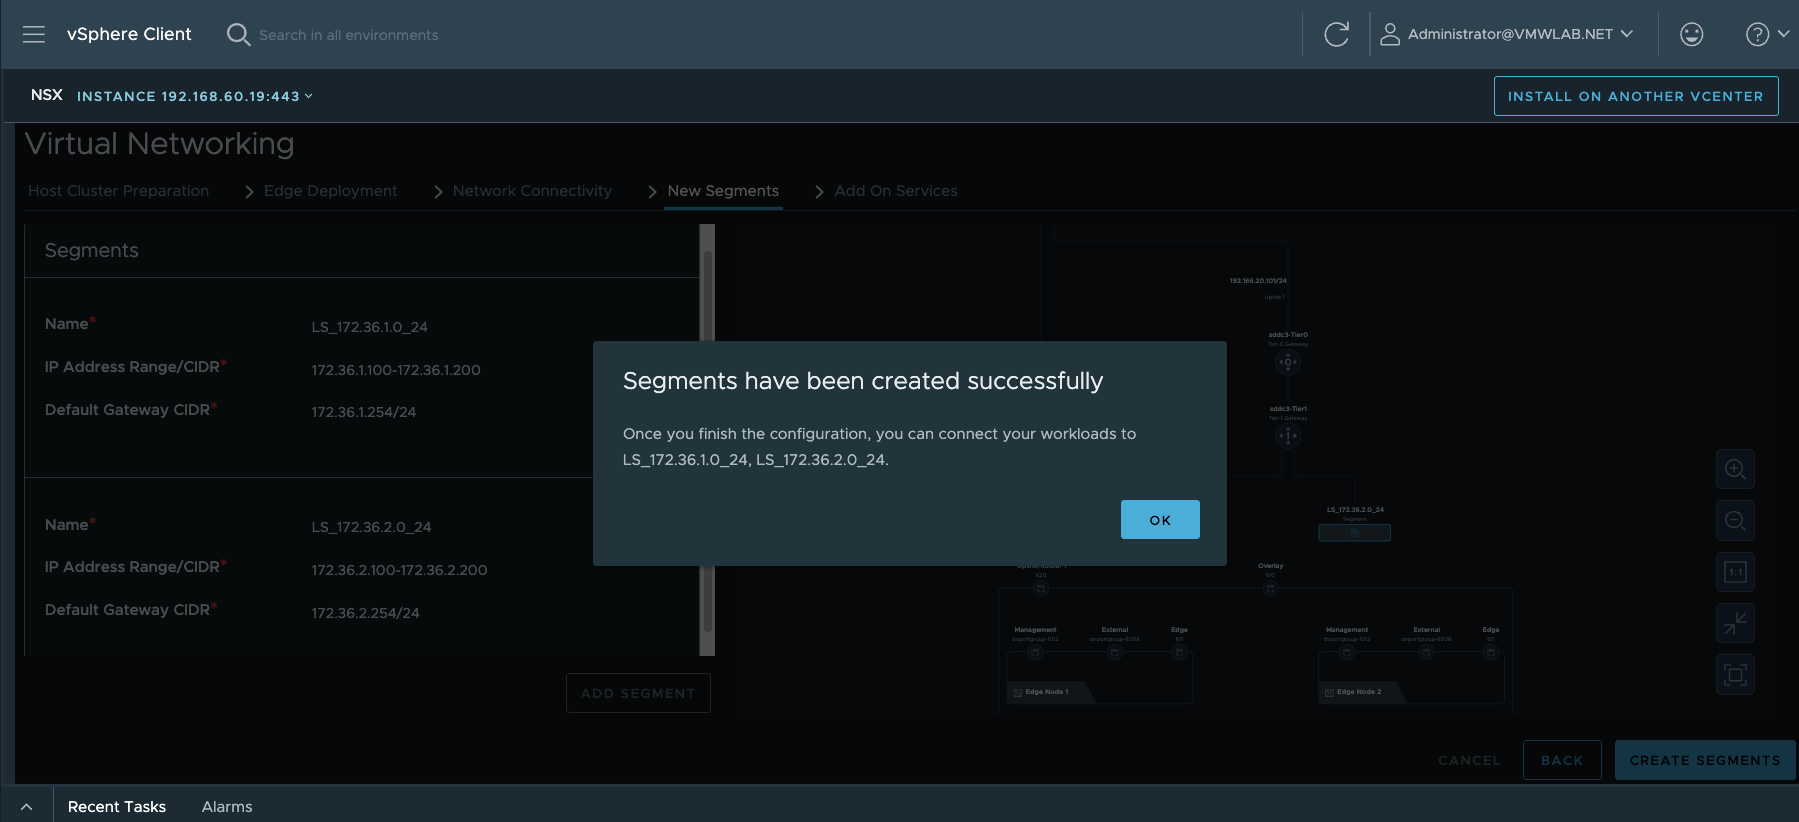This screenshot has height=822, width=1799.
Task: Reset topology zoom to 1:1
Action: [x=1735, y=572]
